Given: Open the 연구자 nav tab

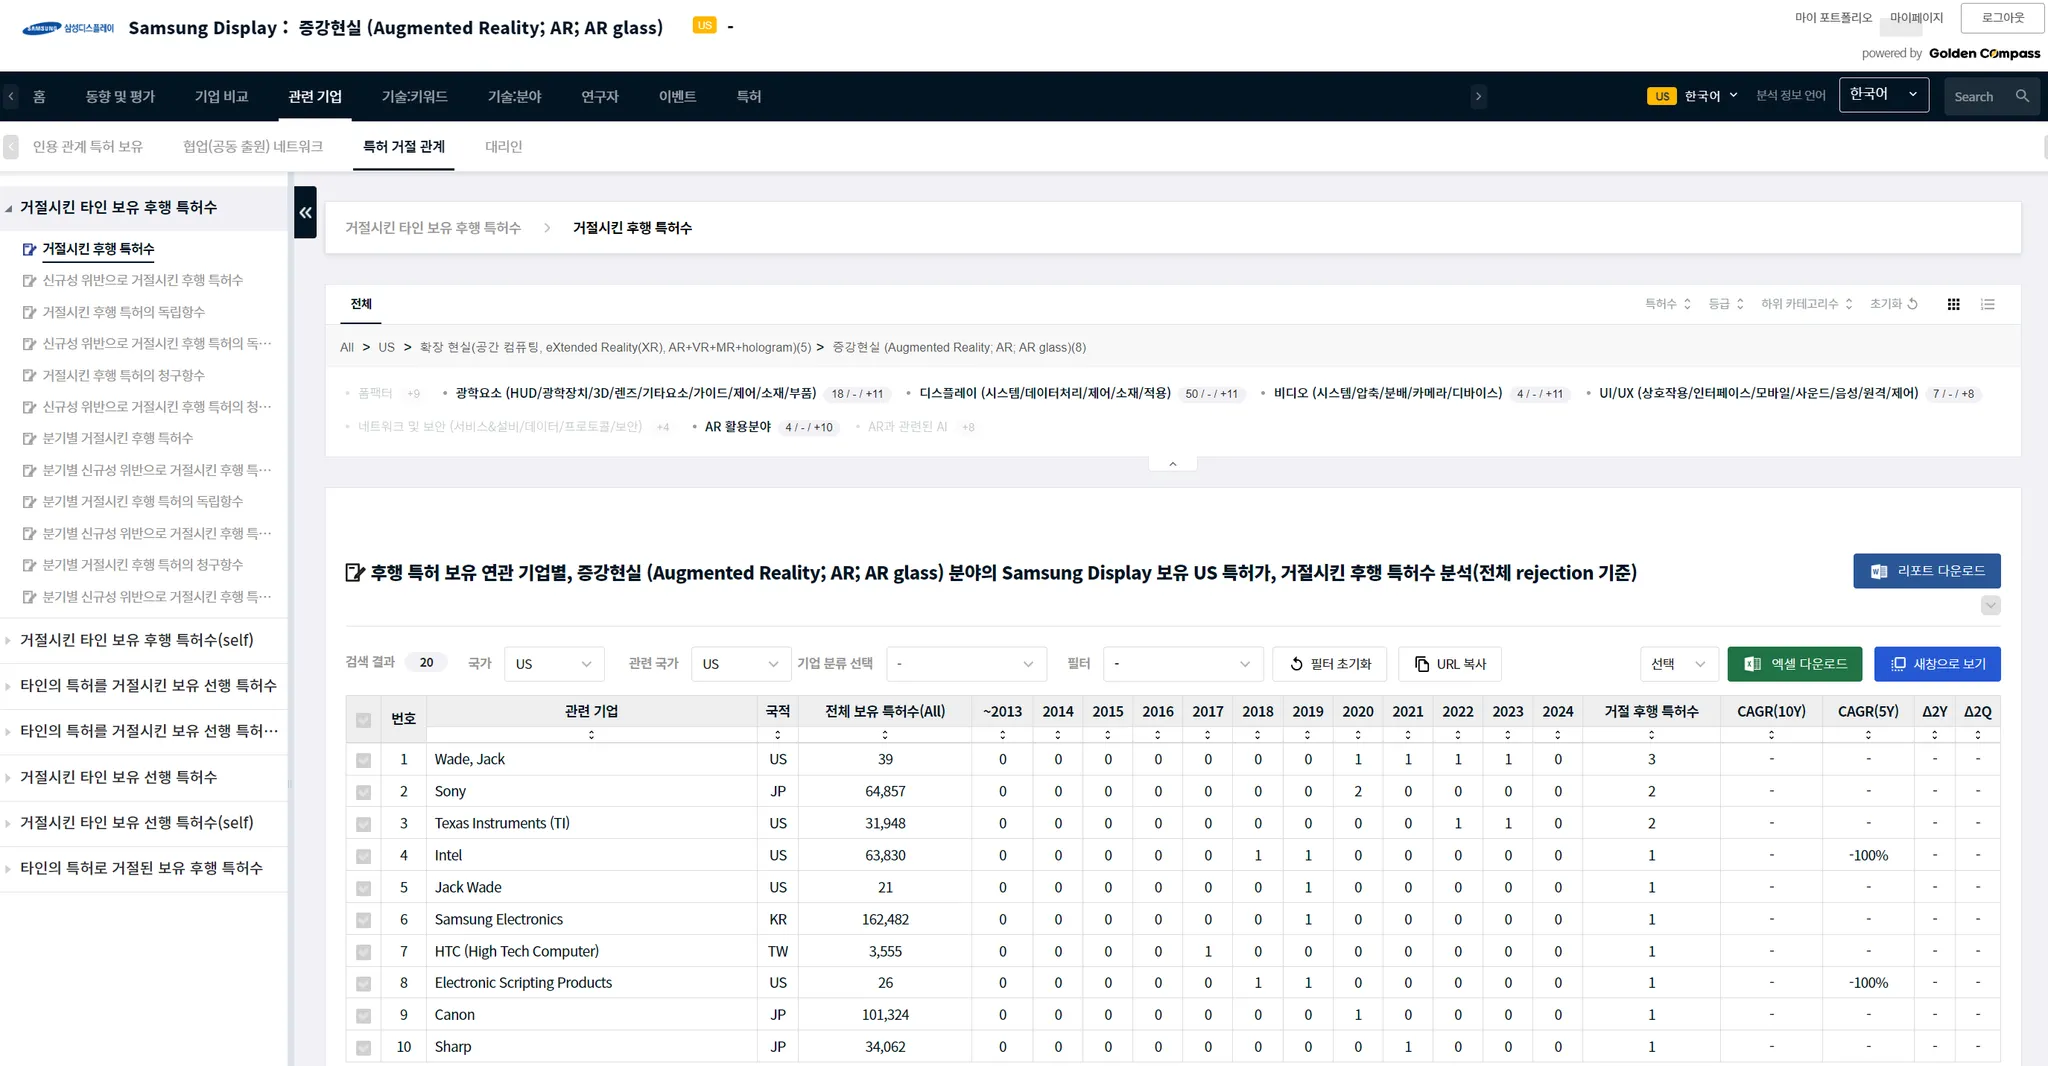Looking at the screenshot, I should (600, 96).
